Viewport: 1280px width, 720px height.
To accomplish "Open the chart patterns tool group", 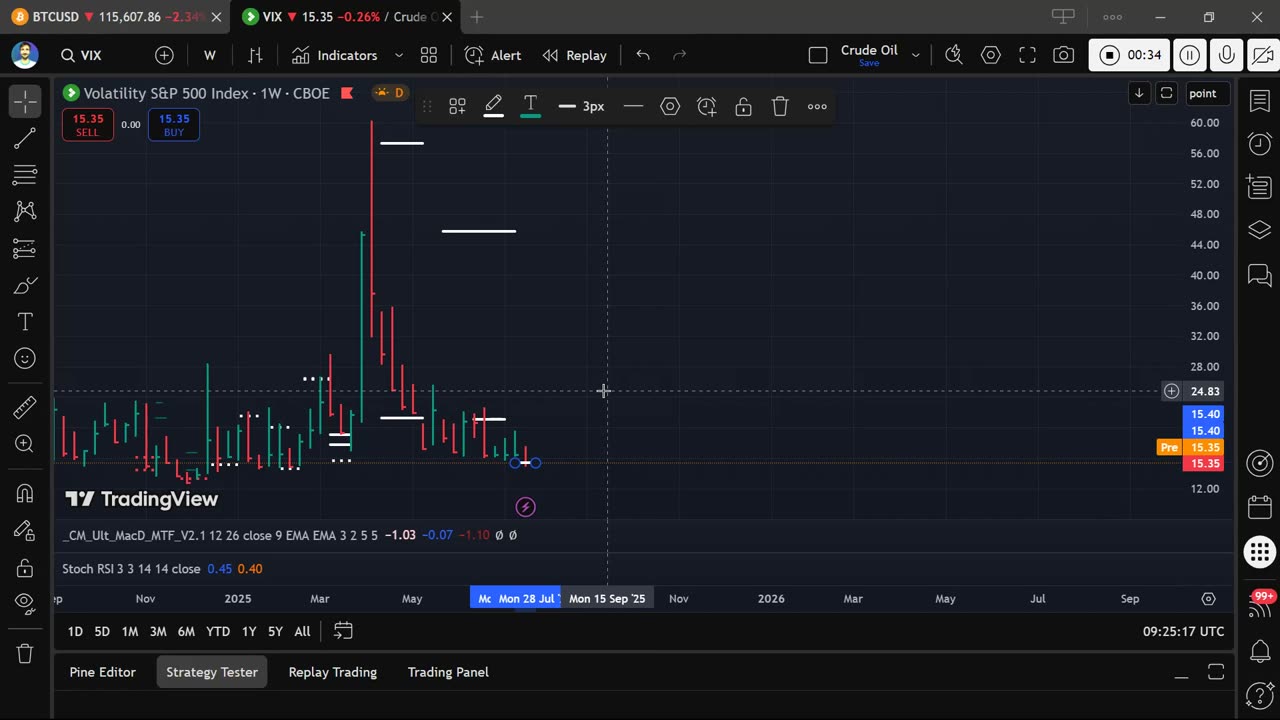I will (x=25, y=211).
